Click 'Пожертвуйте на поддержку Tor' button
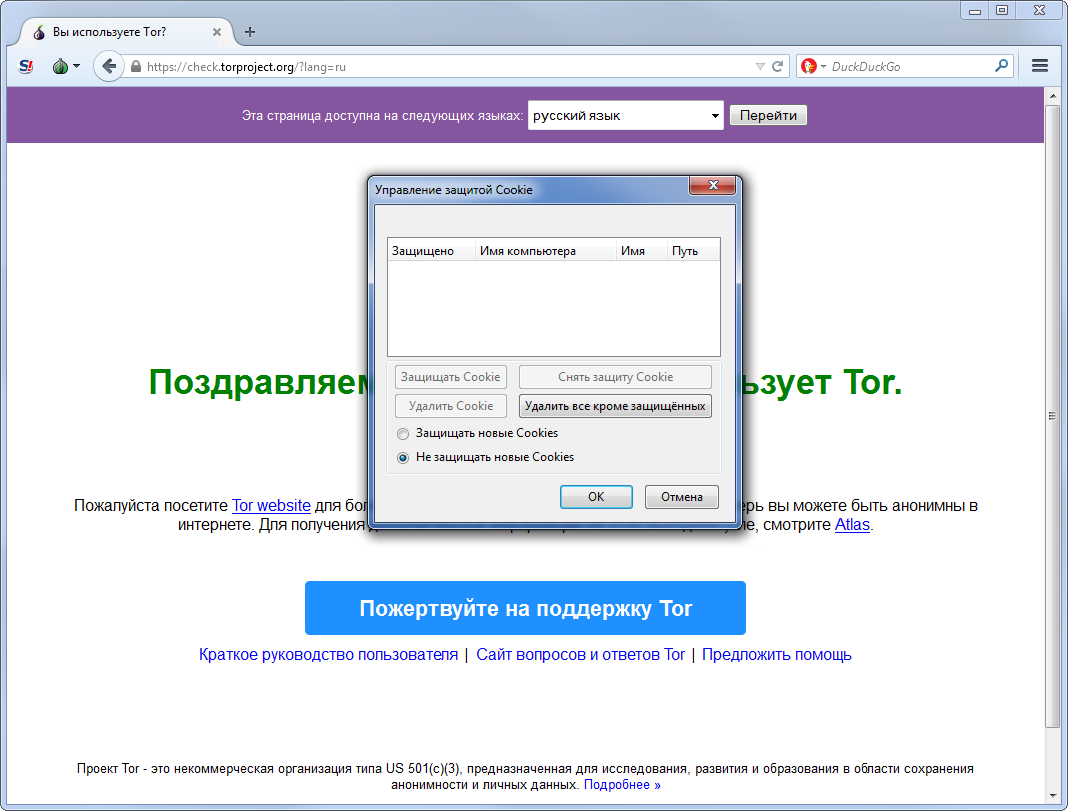This screenshot has width=1068, height=811. coord(525,608)
